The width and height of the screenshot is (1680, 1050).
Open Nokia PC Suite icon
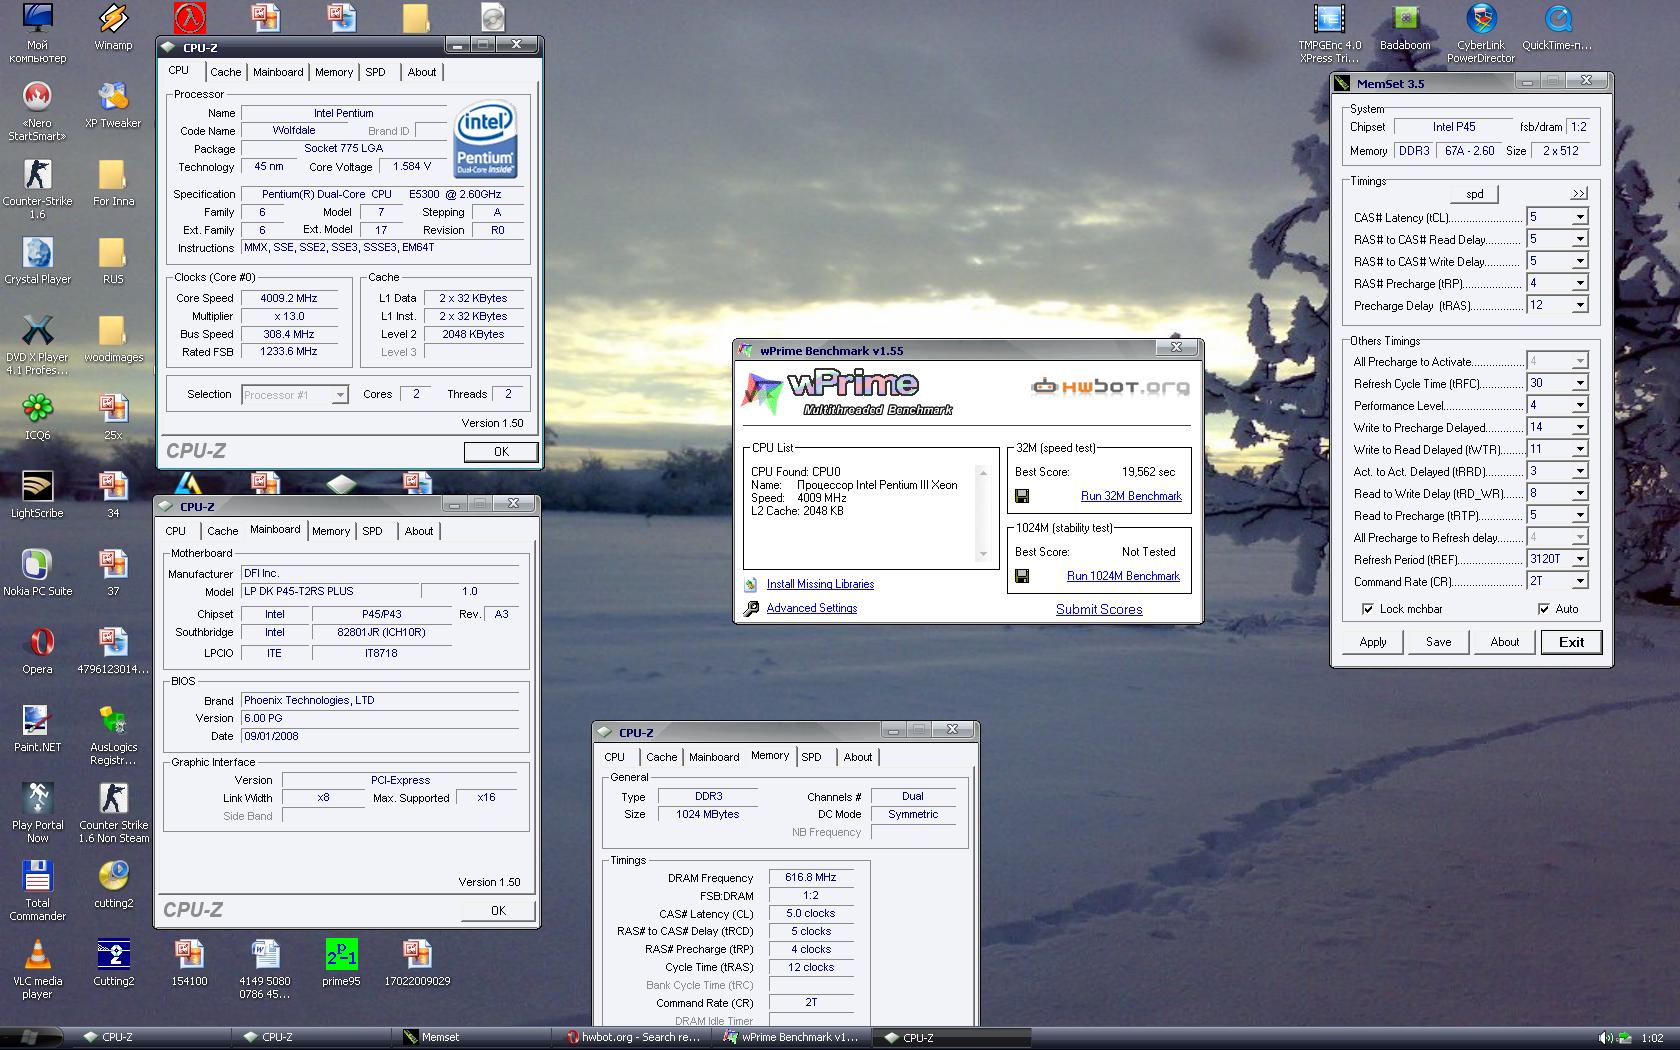pyautogui.click(x=37, y=572)
